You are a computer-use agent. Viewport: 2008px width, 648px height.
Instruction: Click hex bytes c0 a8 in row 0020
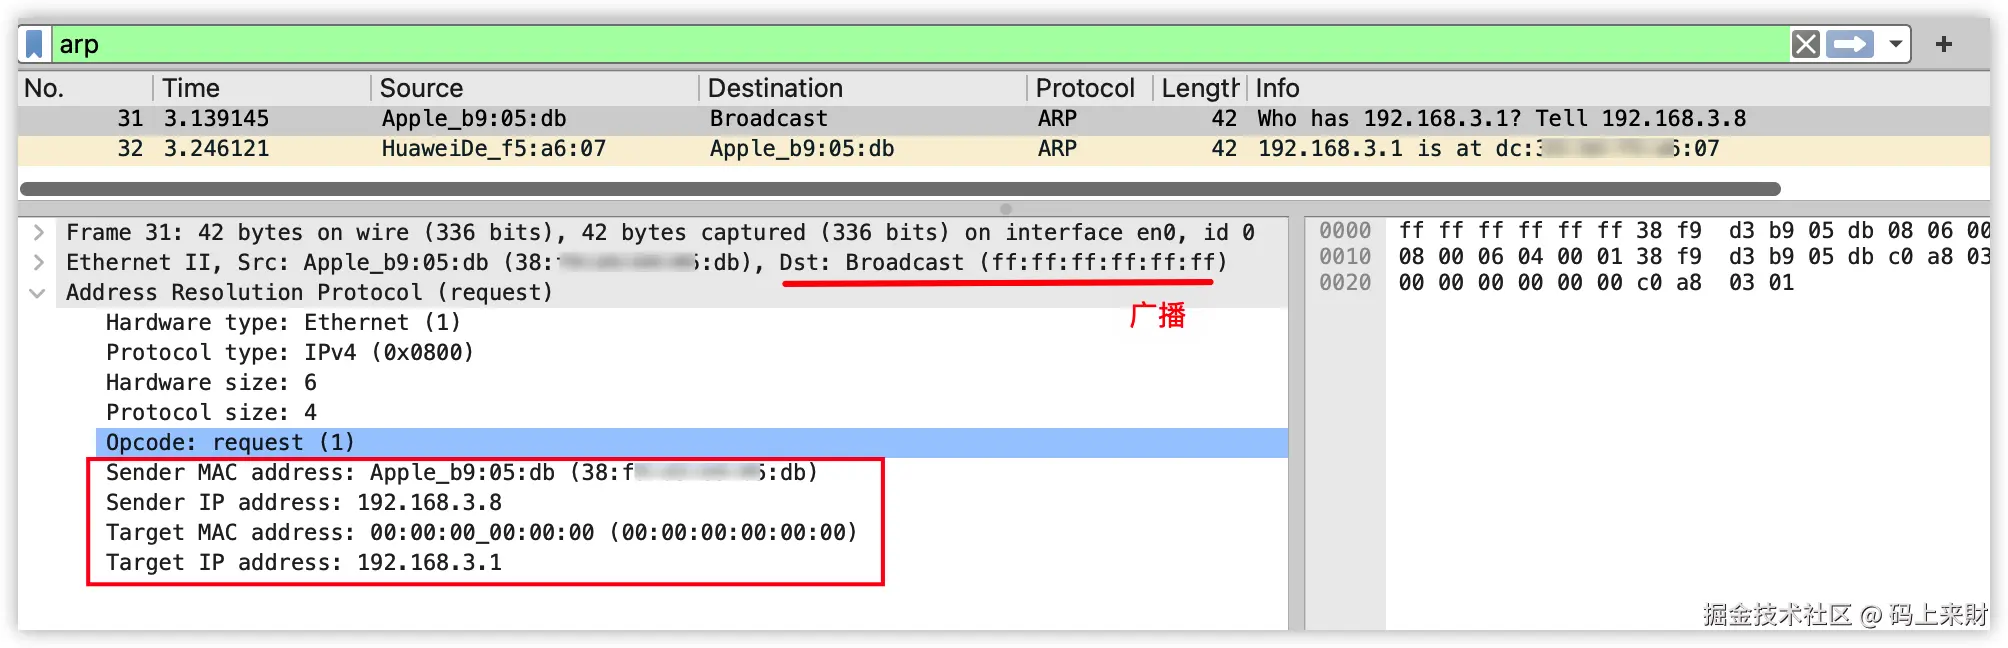[x=1669, y=283]
